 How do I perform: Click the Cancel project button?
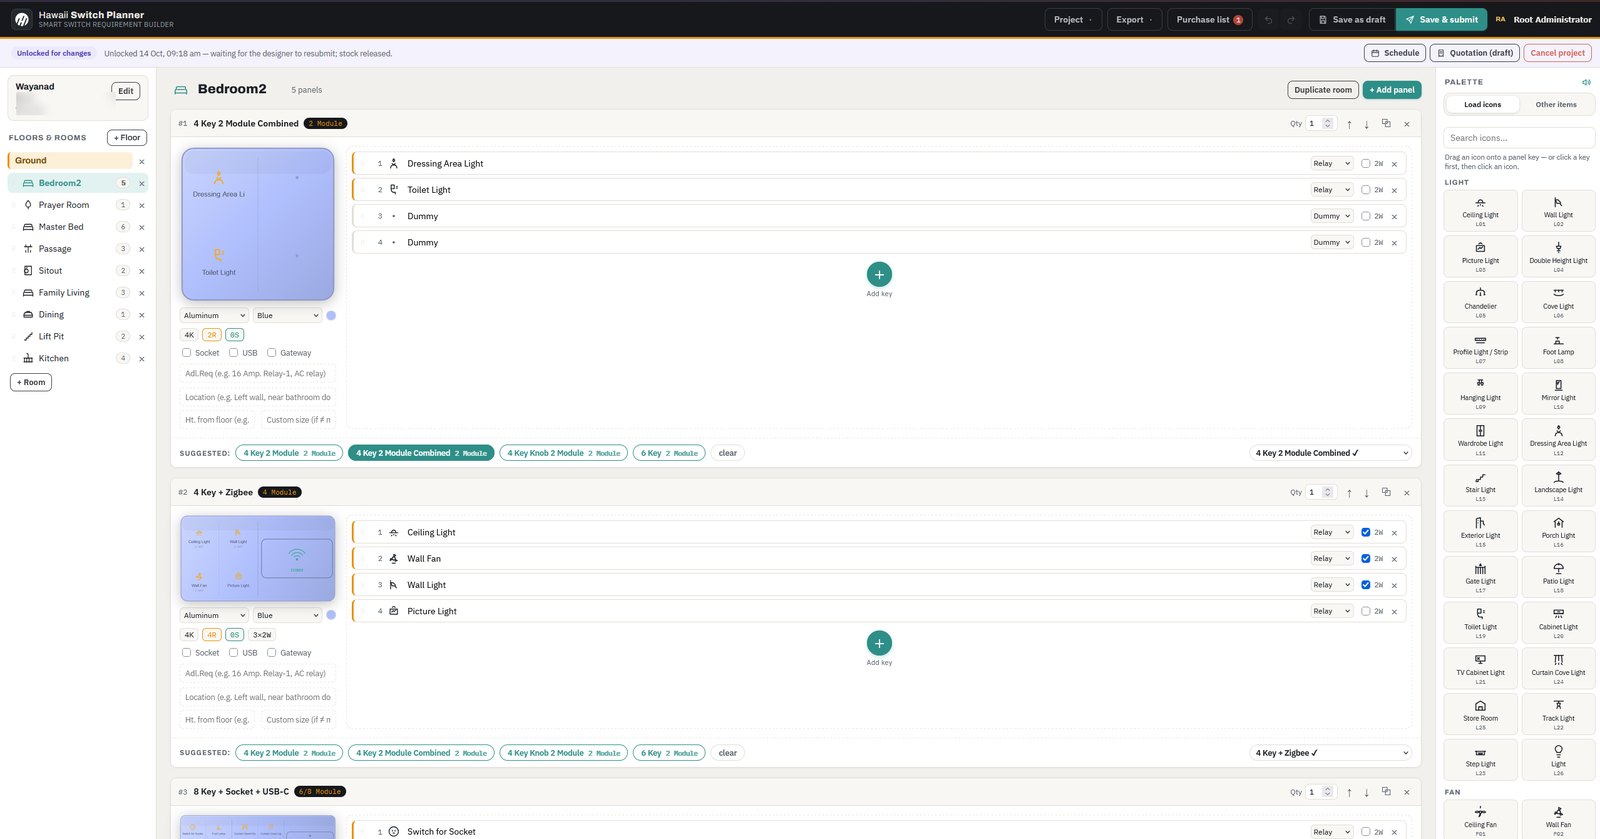click(1557, 53)
